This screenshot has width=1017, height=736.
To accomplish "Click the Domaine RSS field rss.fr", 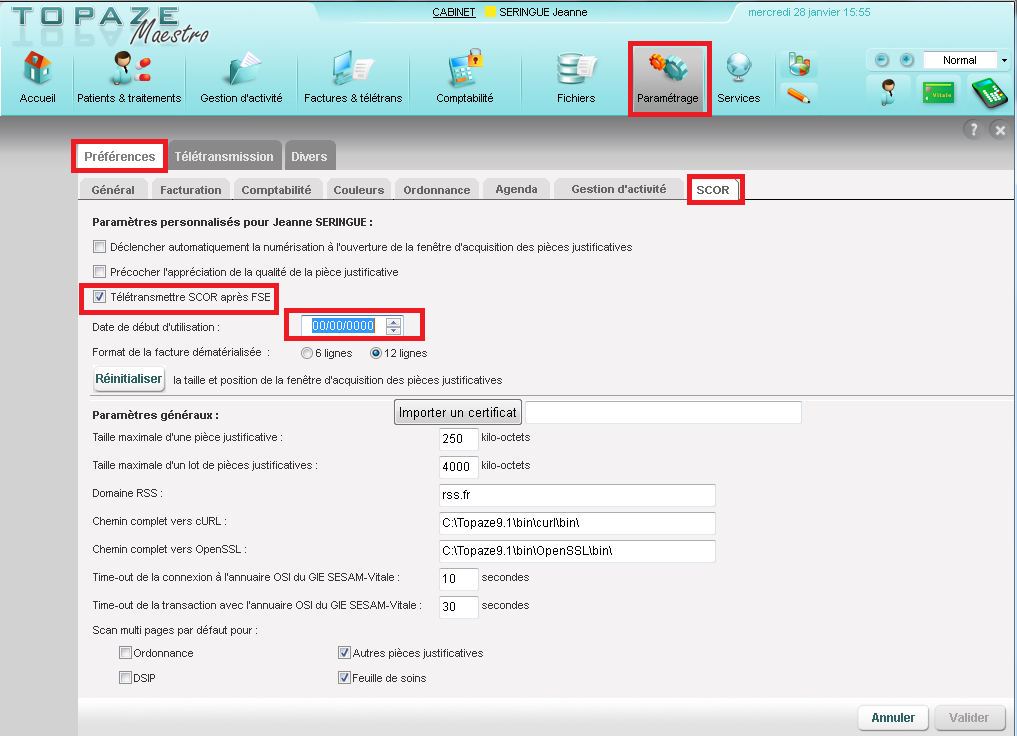I will point(577,495).
